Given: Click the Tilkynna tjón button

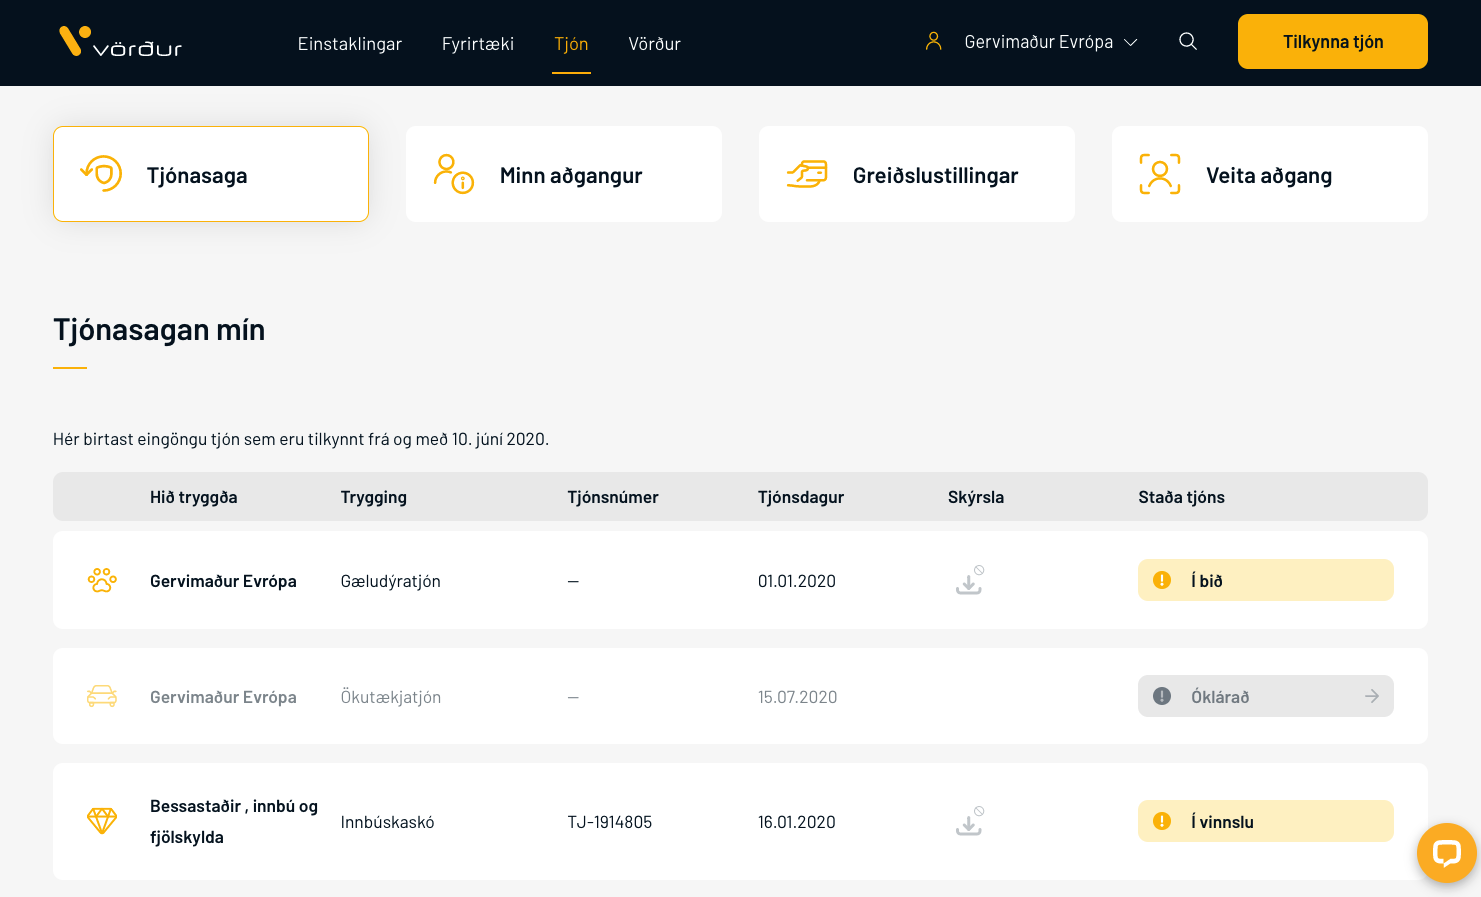Looking at the screenshot, I should click(1332, 41).
